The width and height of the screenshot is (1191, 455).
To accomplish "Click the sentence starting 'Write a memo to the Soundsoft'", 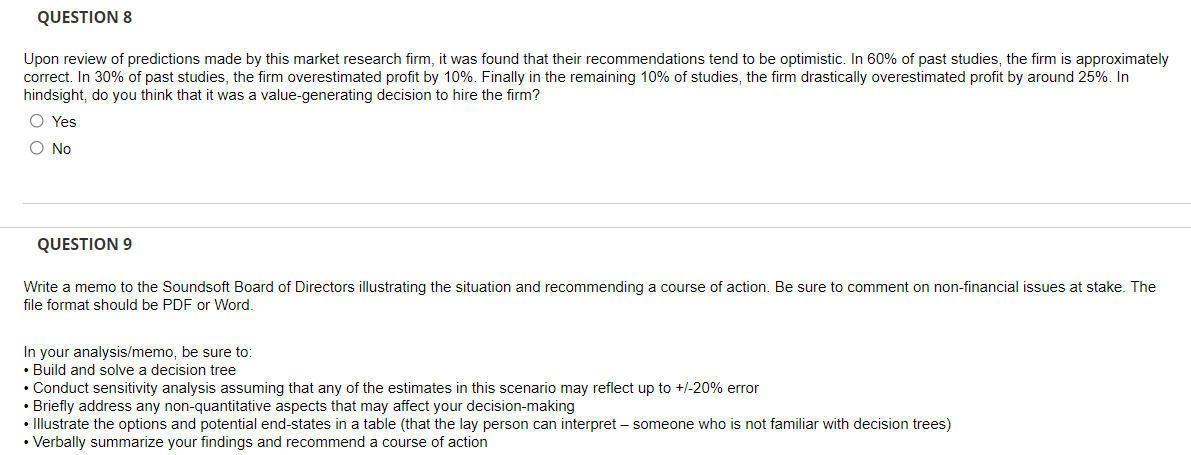I will [589, 287].
